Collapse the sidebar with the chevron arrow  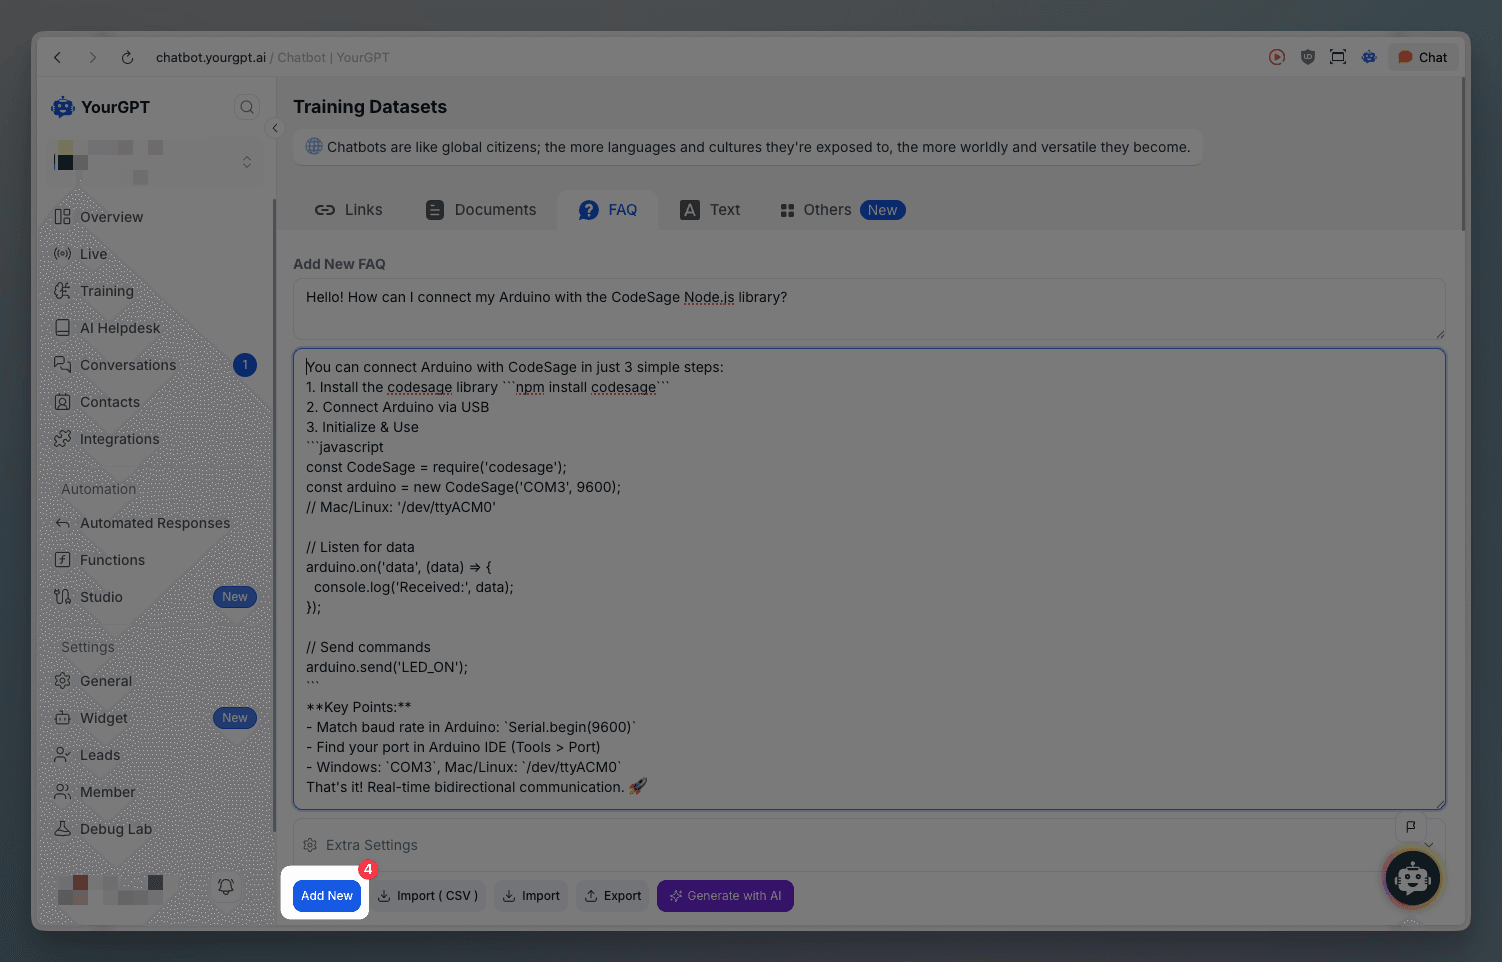[275, 128]
